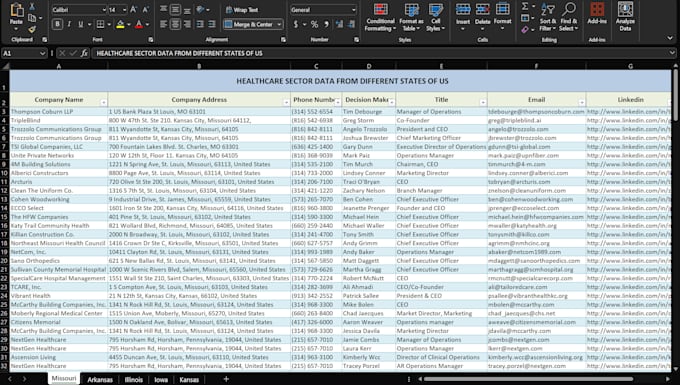The width and height of the screenshot is (680, 385).
Task: Open Title column filter dropdown
Action: click(x=483, y=103)
